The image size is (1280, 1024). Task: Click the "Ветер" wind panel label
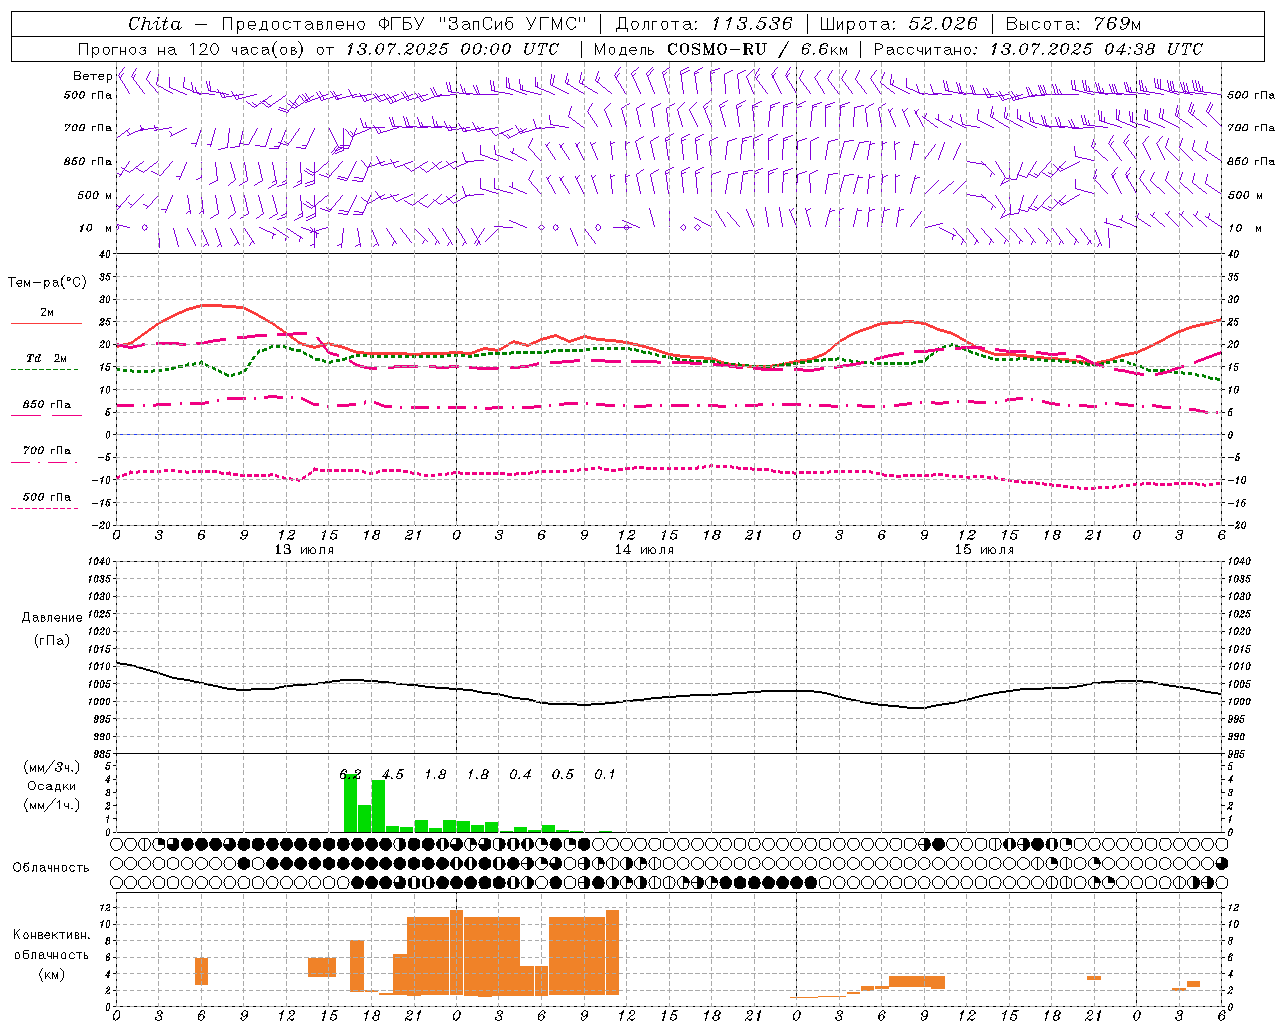tap(92, 76)
